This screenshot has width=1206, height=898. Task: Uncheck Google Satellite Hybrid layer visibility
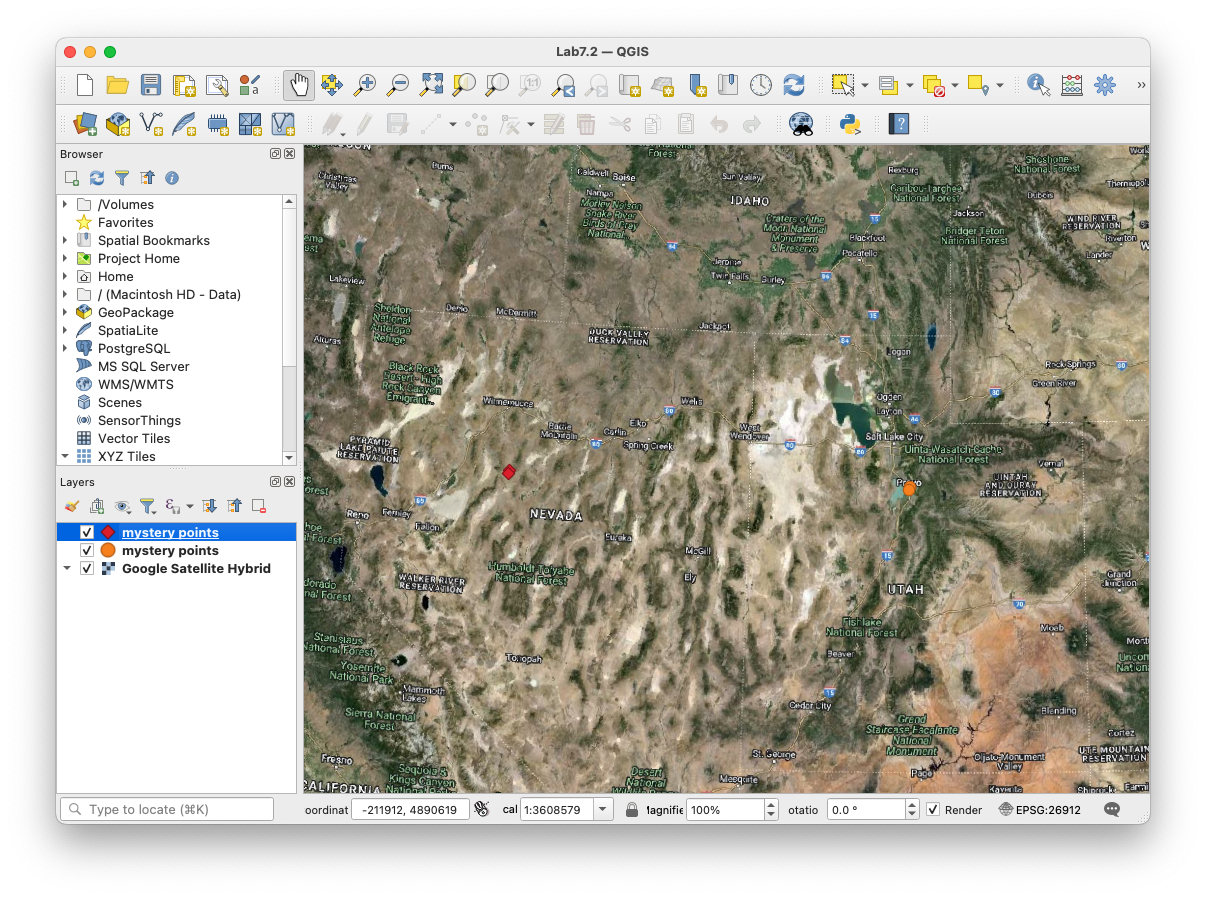coord(87,569)
